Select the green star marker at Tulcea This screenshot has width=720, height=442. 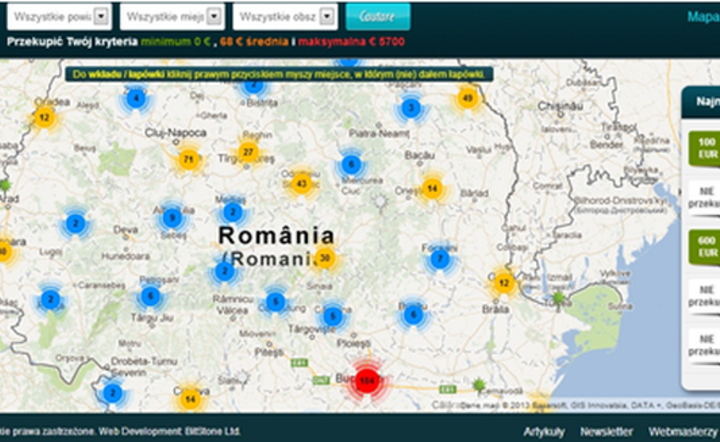coord(558,298)
